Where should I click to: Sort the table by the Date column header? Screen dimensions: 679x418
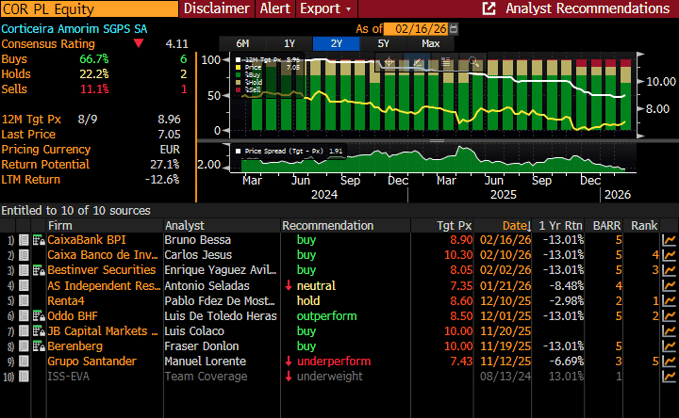coord(515,225)
